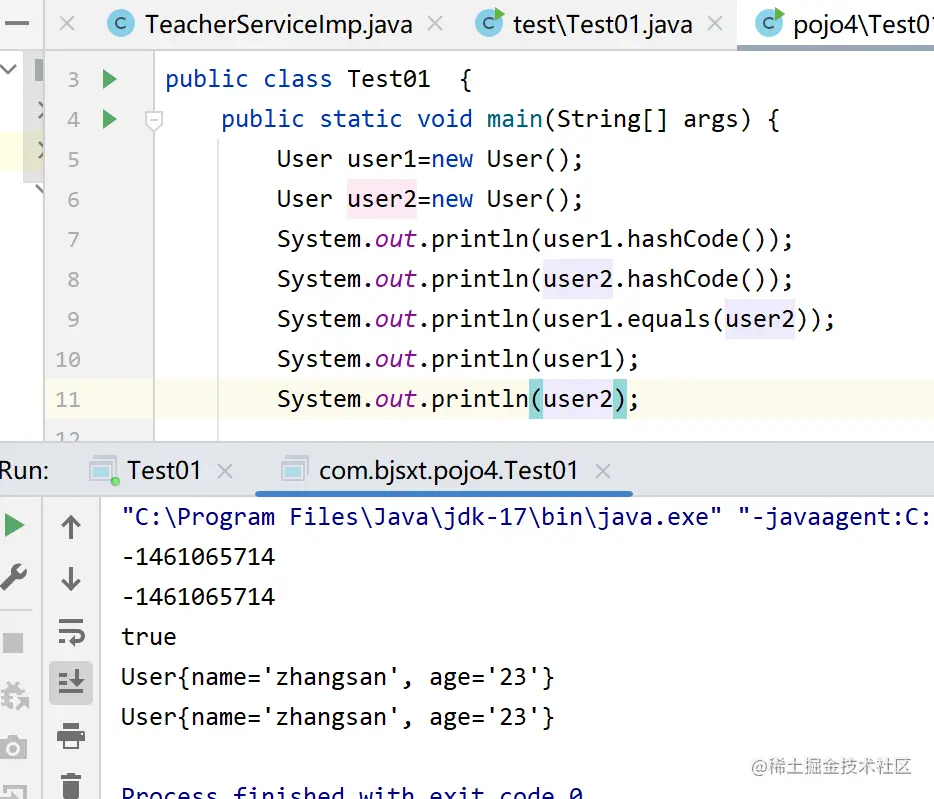Click println(user2) statement on line 11
Image resolution: width=934 pixels, height=799 pixels.
point(457,399)
